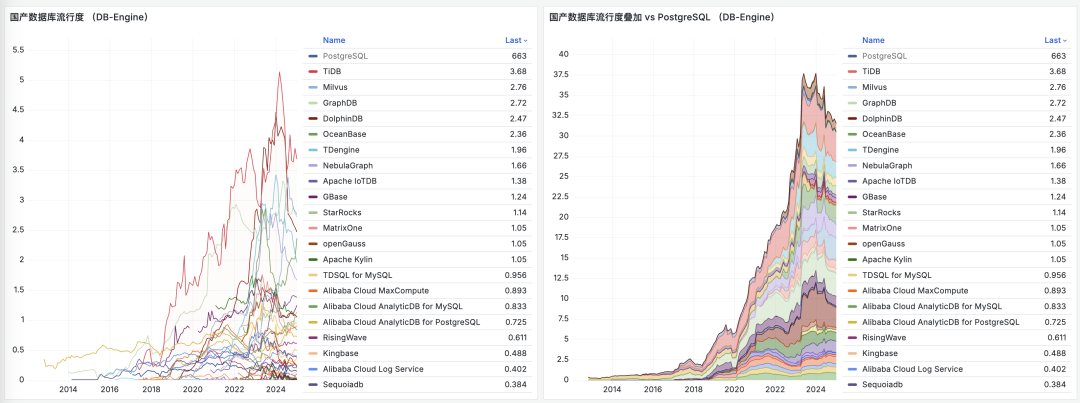Click the 2024 peak in the stacked area chart
Viewport: 1080px width, 403px height.
(804, 75)
